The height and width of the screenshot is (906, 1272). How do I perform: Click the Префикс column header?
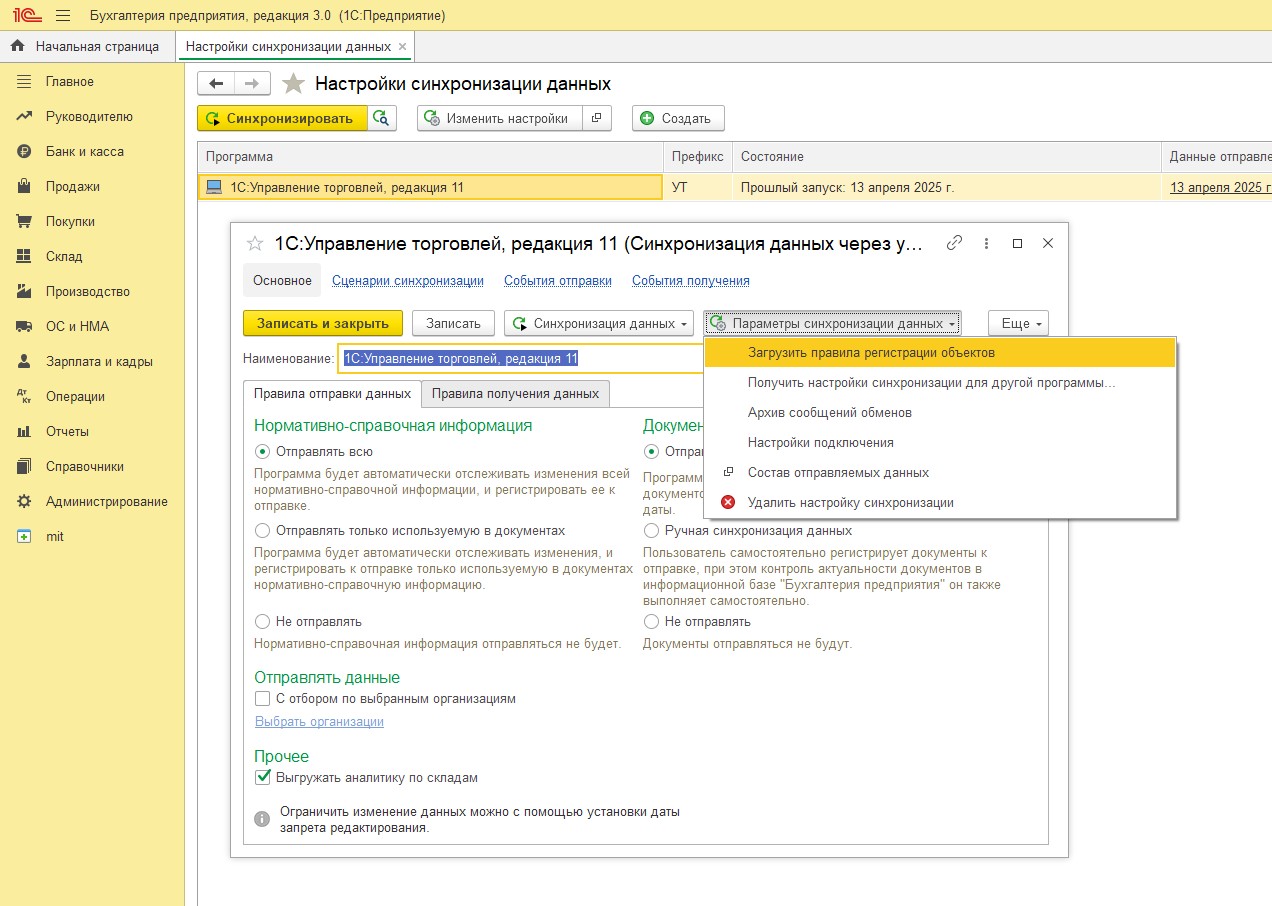coord(698,157)
